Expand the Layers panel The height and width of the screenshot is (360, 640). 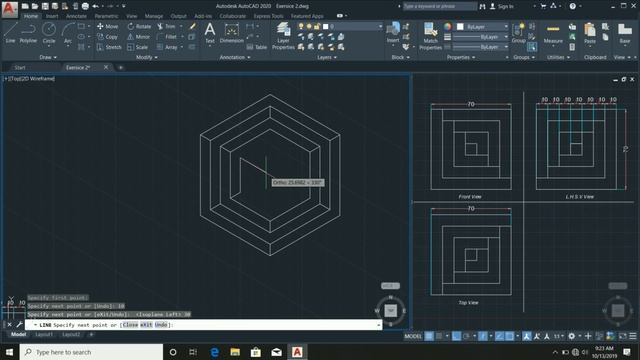pos(327,57)
